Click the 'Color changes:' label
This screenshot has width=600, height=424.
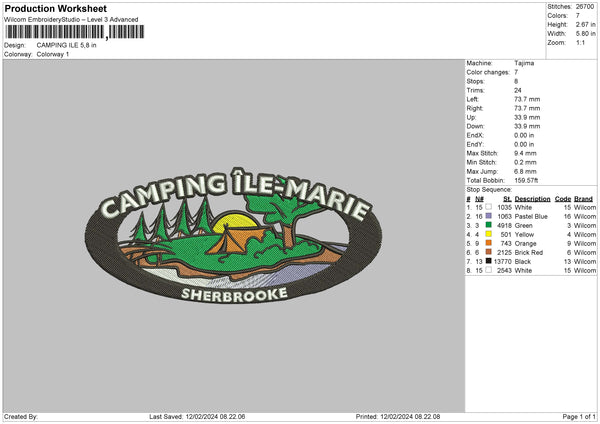[488, 72]
